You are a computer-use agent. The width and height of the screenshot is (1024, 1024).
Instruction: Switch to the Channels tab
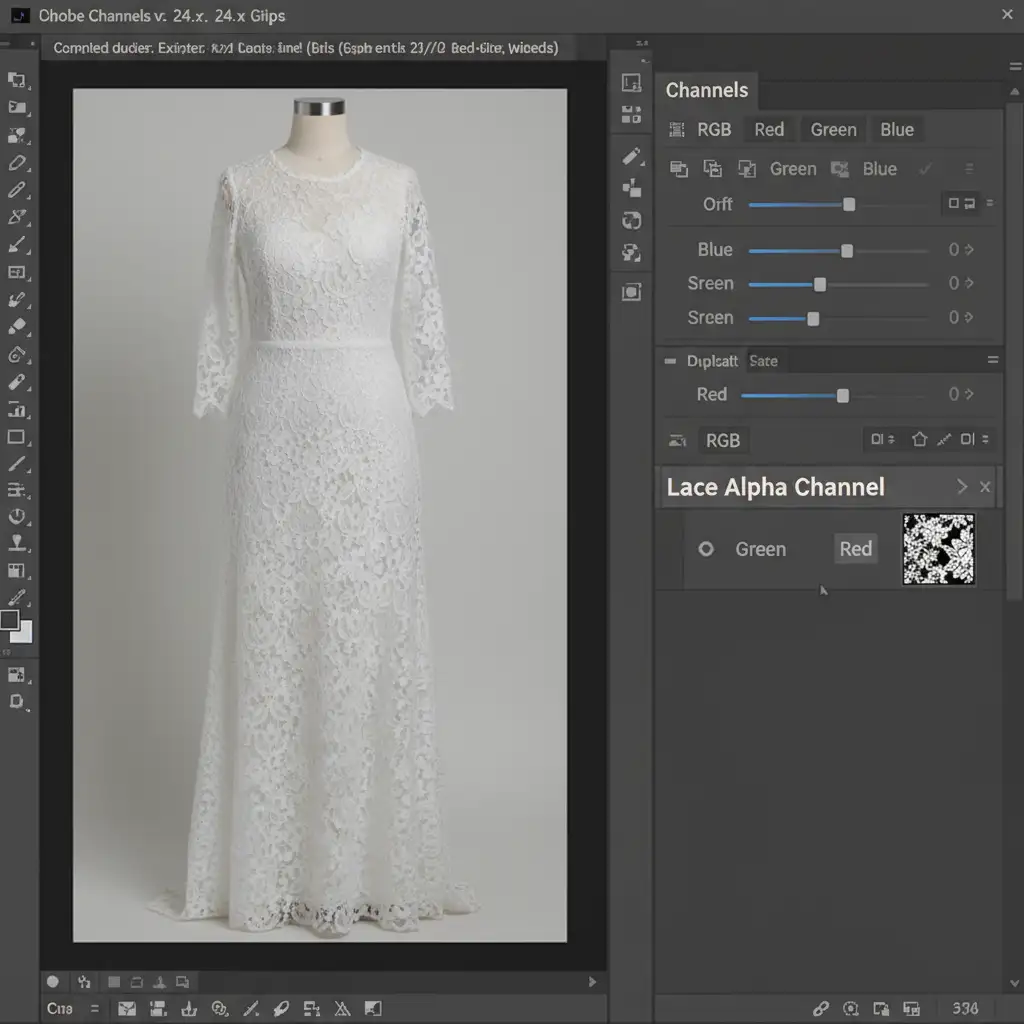coord(707,90)
